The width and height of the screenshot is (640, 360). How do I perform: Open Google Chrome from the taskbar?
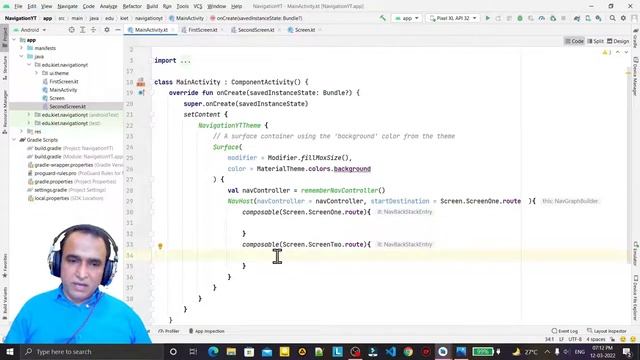click(x=408, y=351)
